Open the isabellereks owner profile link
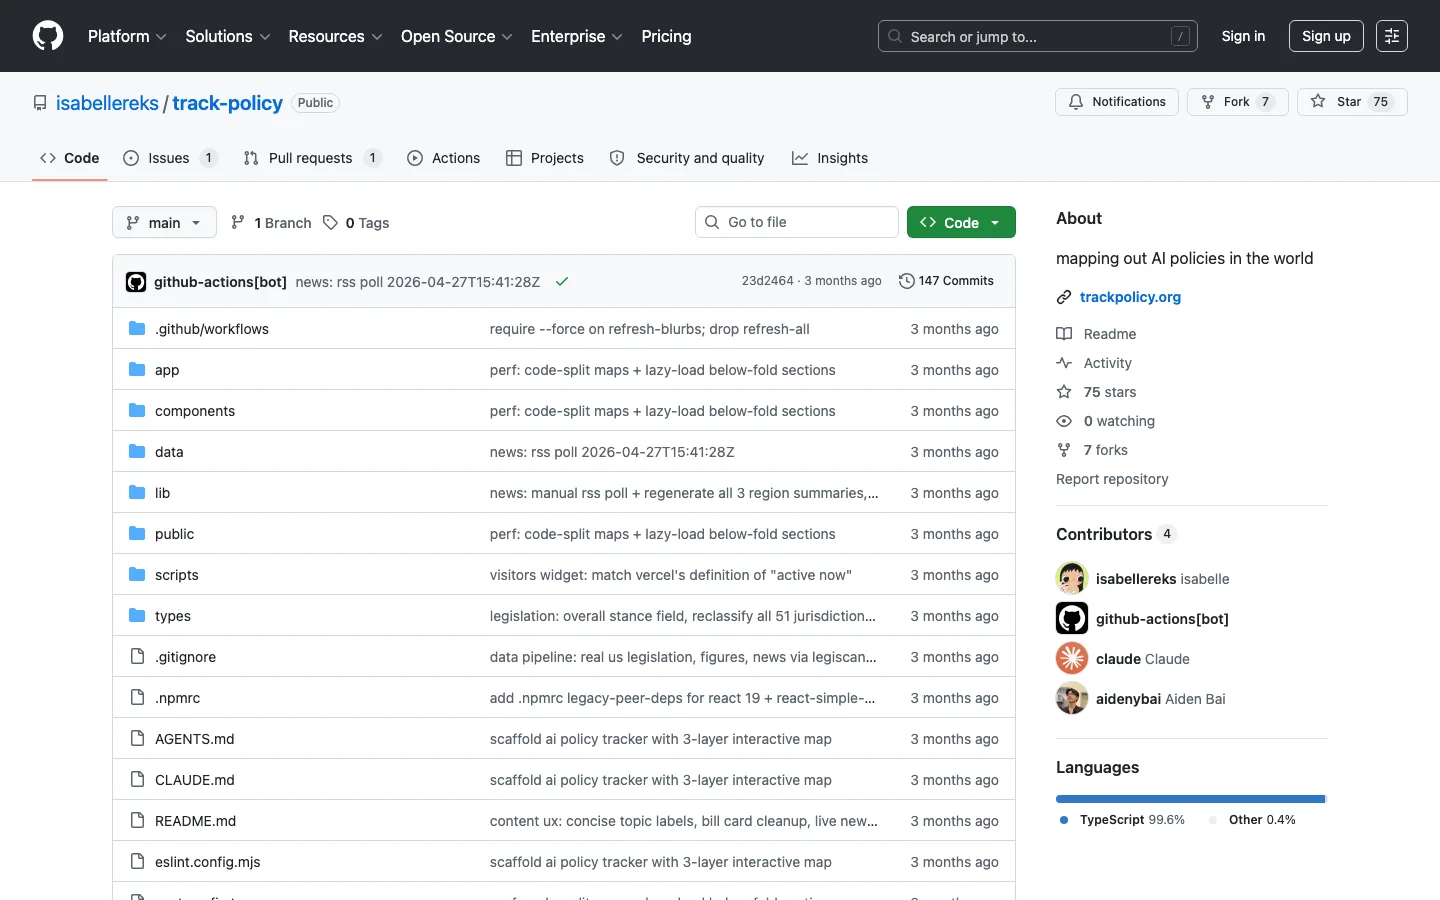This screenshot has width=1440, height=900. coord(107,103)
